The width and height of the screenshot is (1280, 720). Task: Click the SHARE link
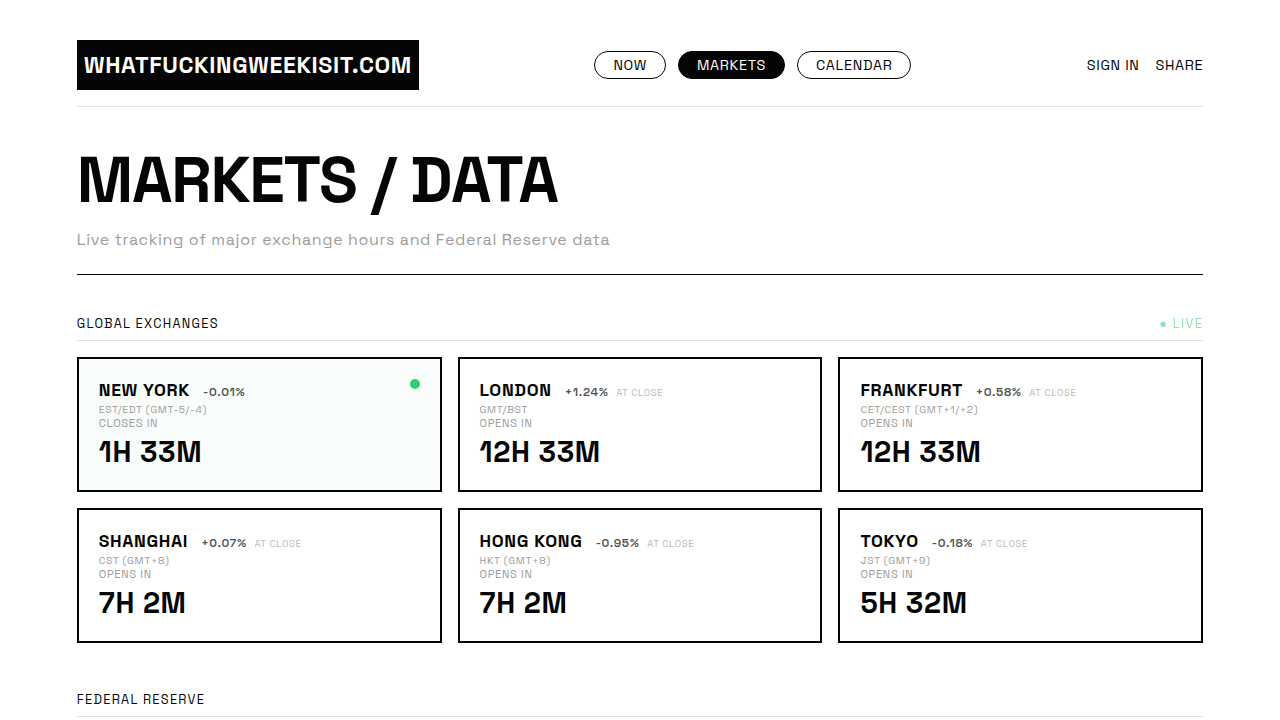pos(1179,65)
